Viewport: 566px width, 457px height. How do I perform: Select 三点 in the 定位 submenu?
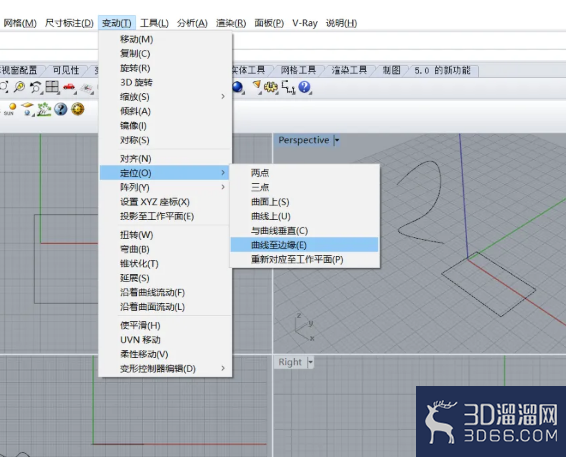coord(305,187)
